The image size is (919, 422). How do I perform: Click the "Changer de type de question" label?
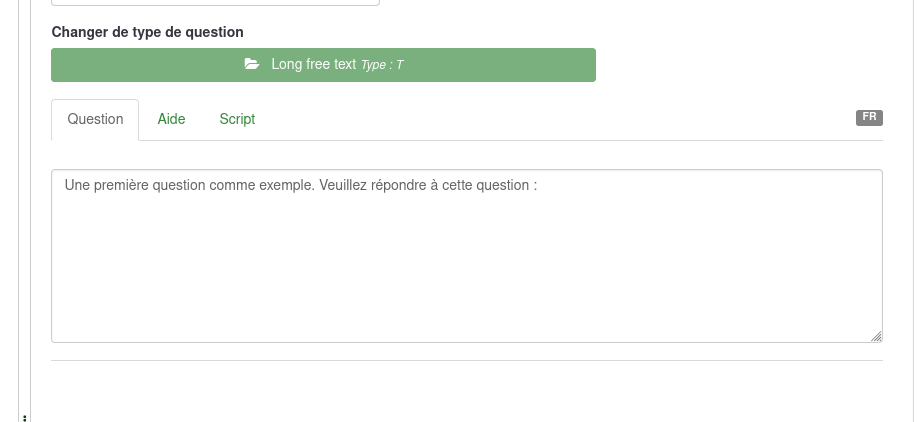pyautogui.click(x=147, y=32)
